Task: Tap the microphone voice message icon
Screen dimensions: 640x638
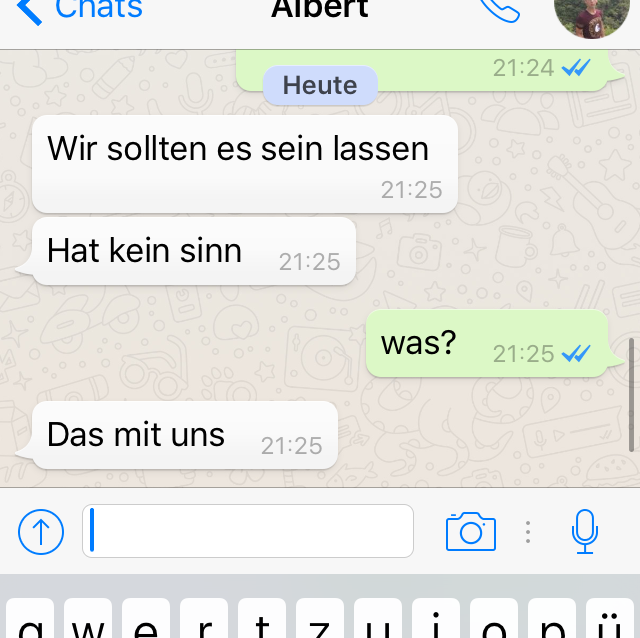Action: pyautogui.click(x=584, y=532)
